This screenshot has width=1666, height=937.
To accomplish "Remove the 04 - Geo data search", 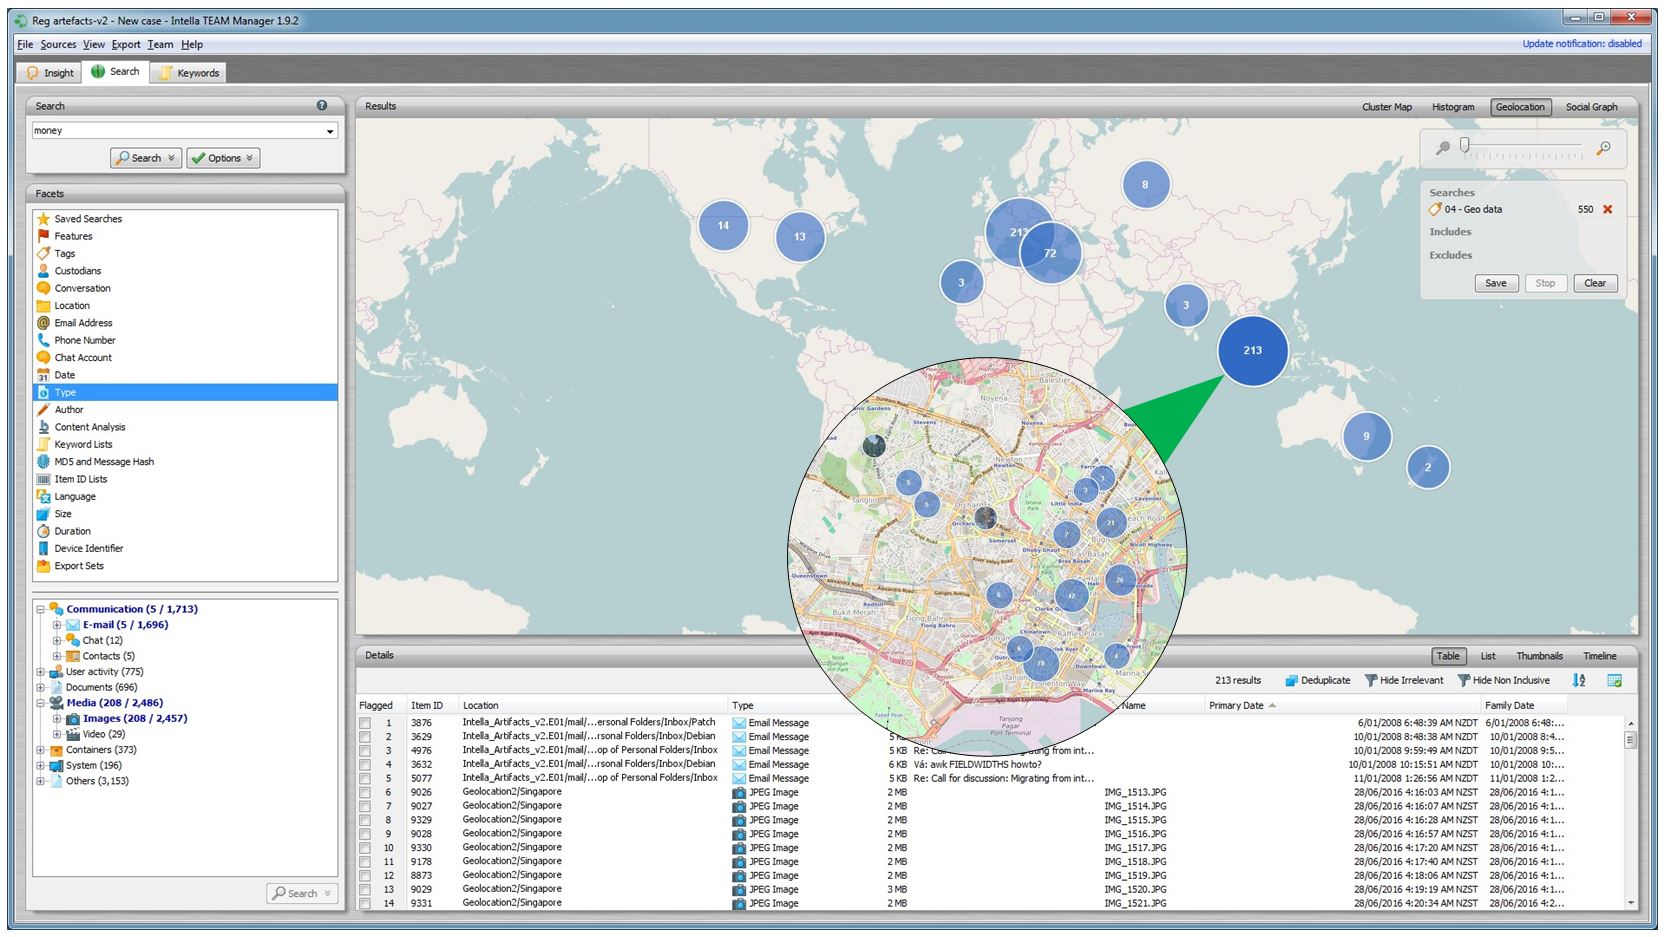I will 1608,209.
